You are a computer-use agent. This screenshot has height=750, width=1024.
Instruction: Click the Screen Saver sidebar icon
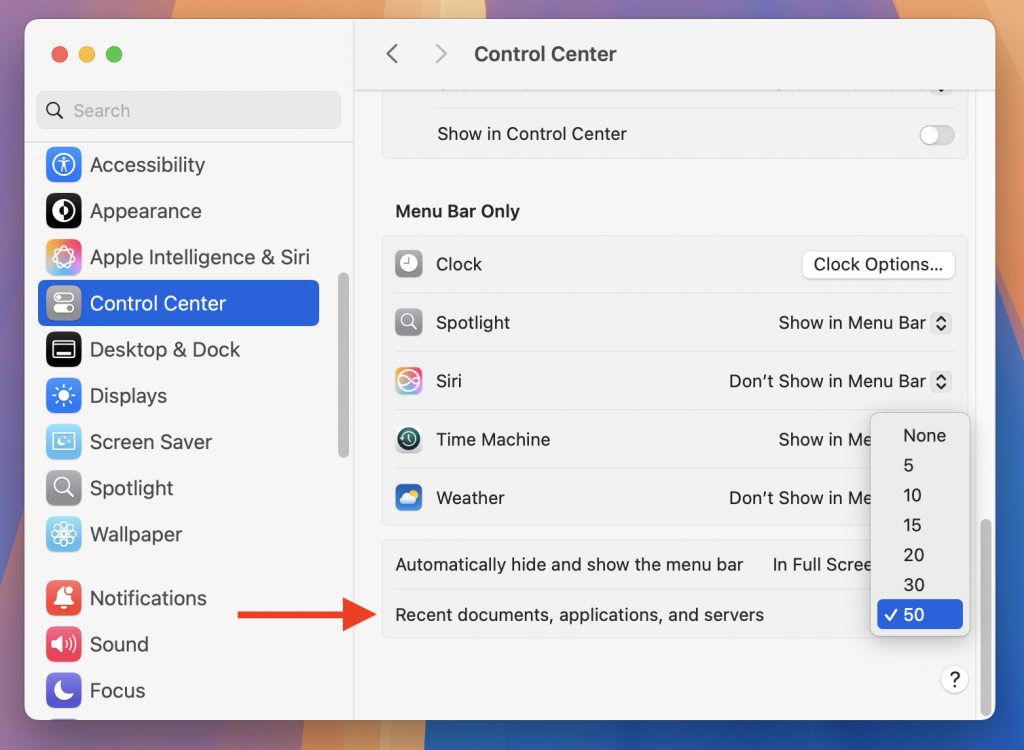click(x=64, y=441)
